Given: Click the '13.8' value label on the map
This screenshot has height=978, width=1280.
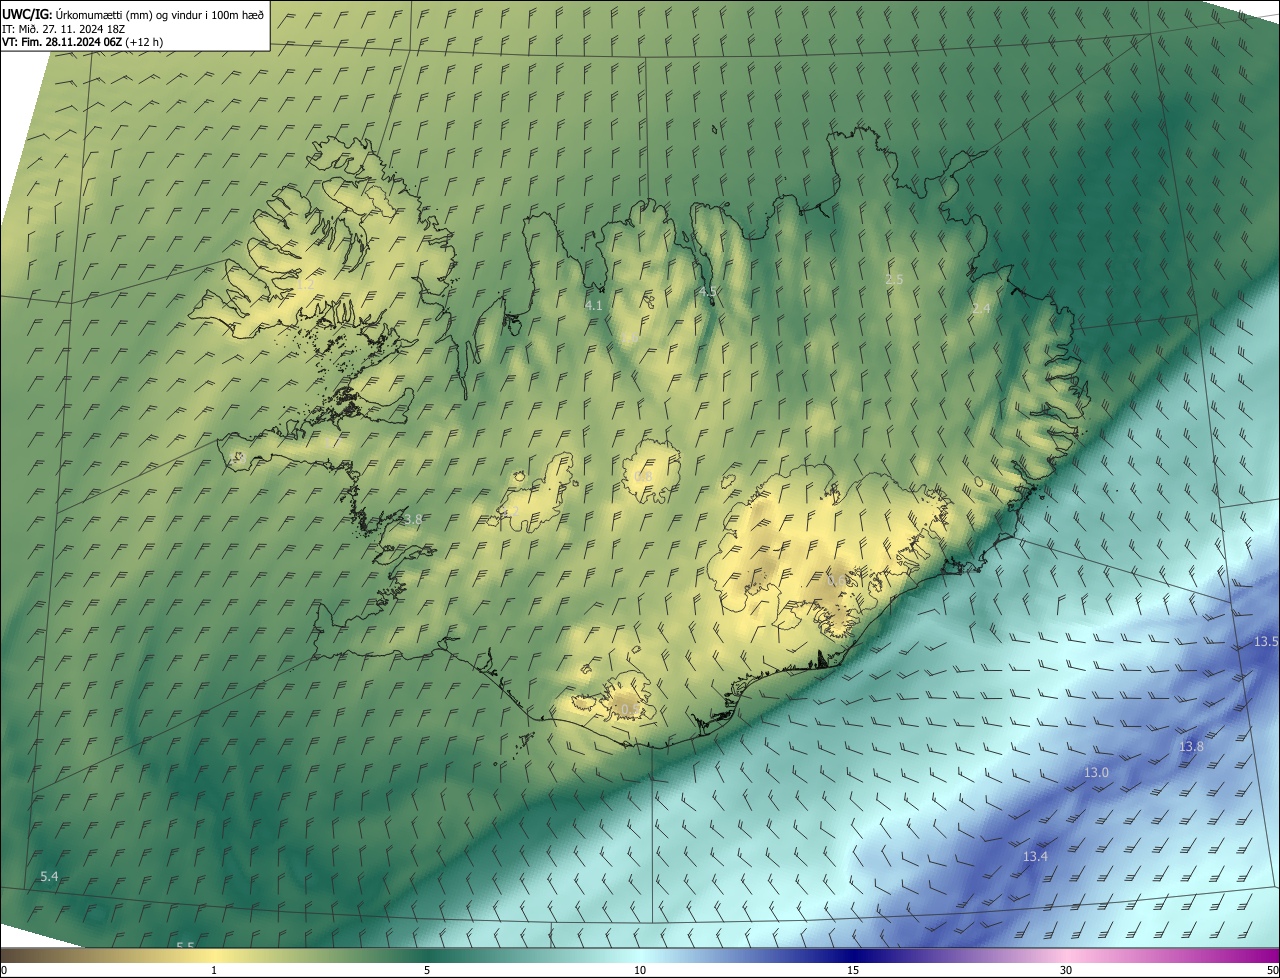Looking at the screenshot, I should click(1191, 747).
